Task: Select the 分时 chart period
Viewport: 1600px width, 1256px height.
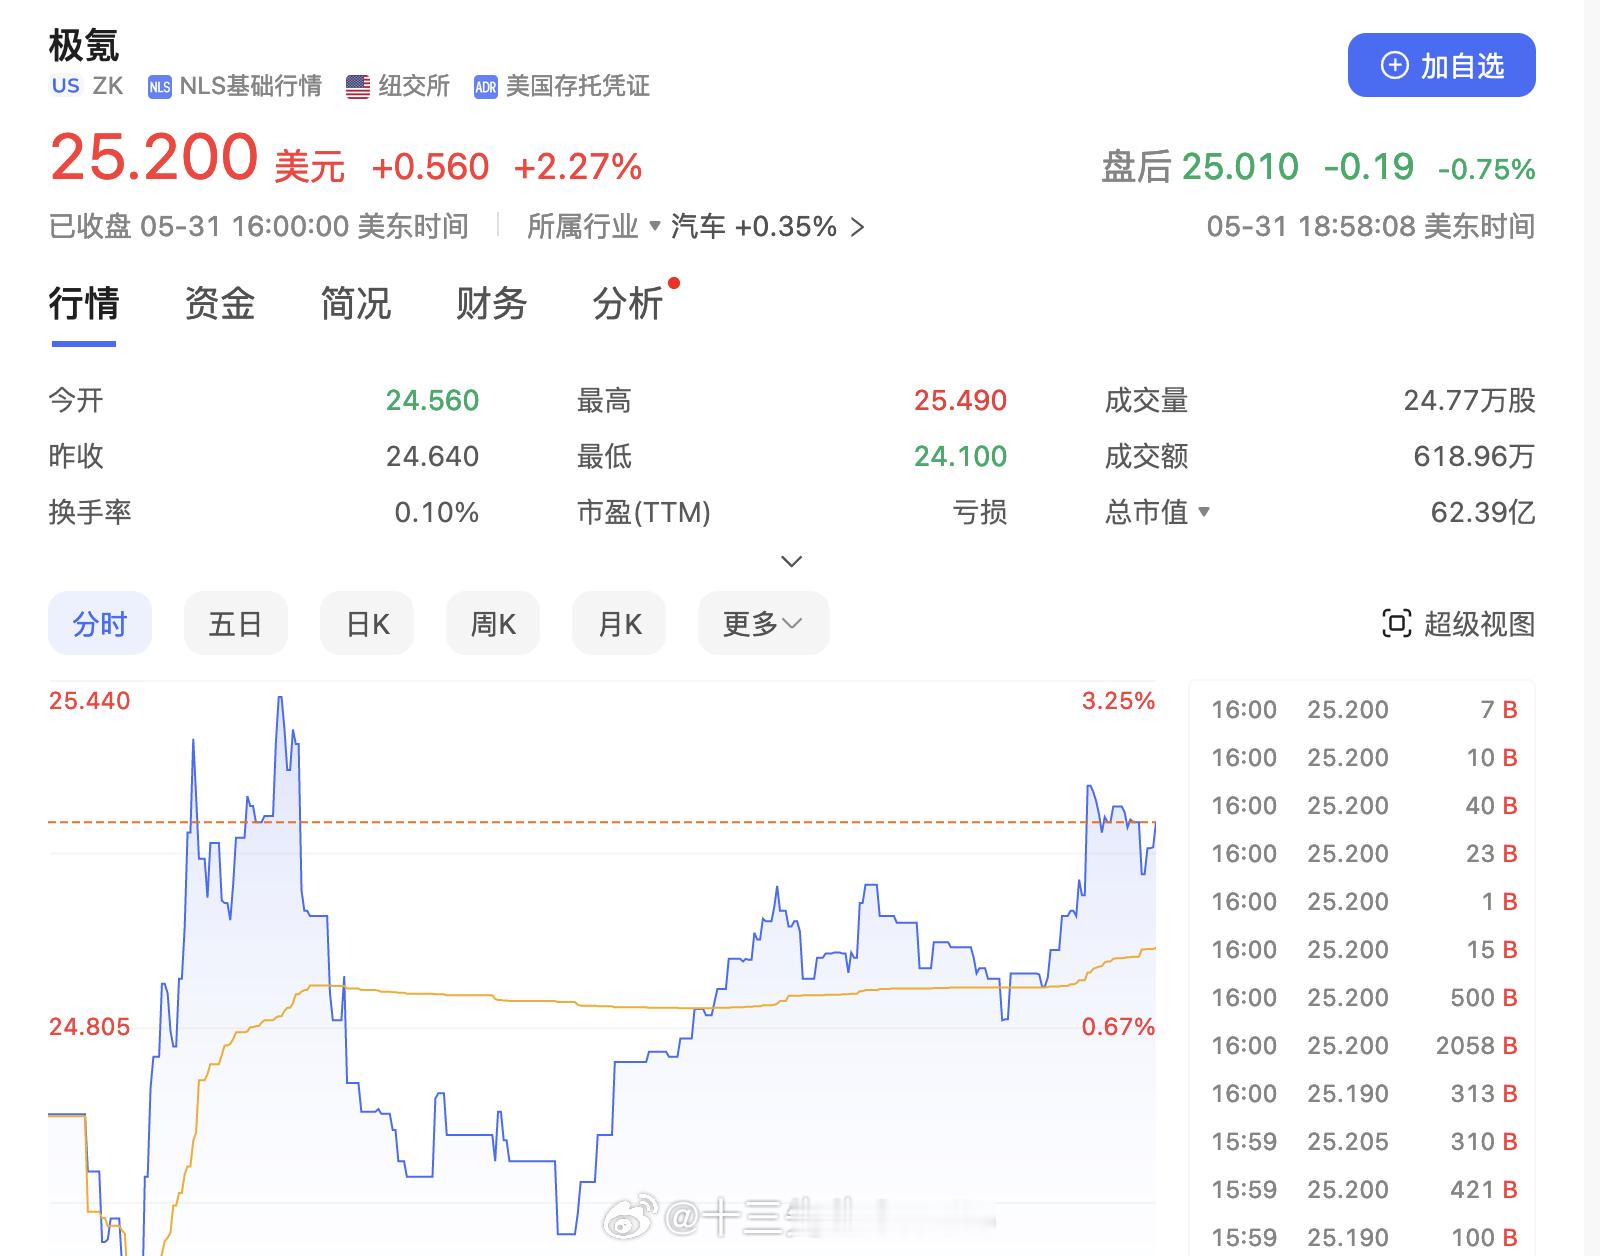Action: [x=100, y=624]
